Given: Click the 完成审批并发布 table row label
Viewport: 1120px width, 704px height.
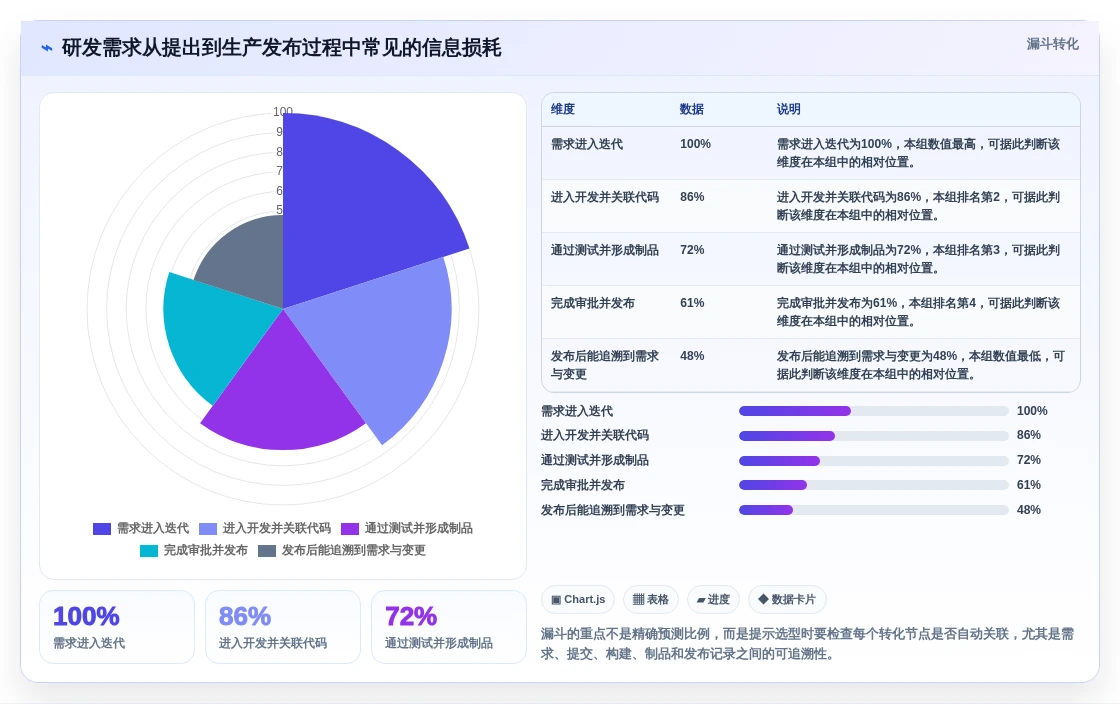Looking at the screenshot, I should coord(593,303).
